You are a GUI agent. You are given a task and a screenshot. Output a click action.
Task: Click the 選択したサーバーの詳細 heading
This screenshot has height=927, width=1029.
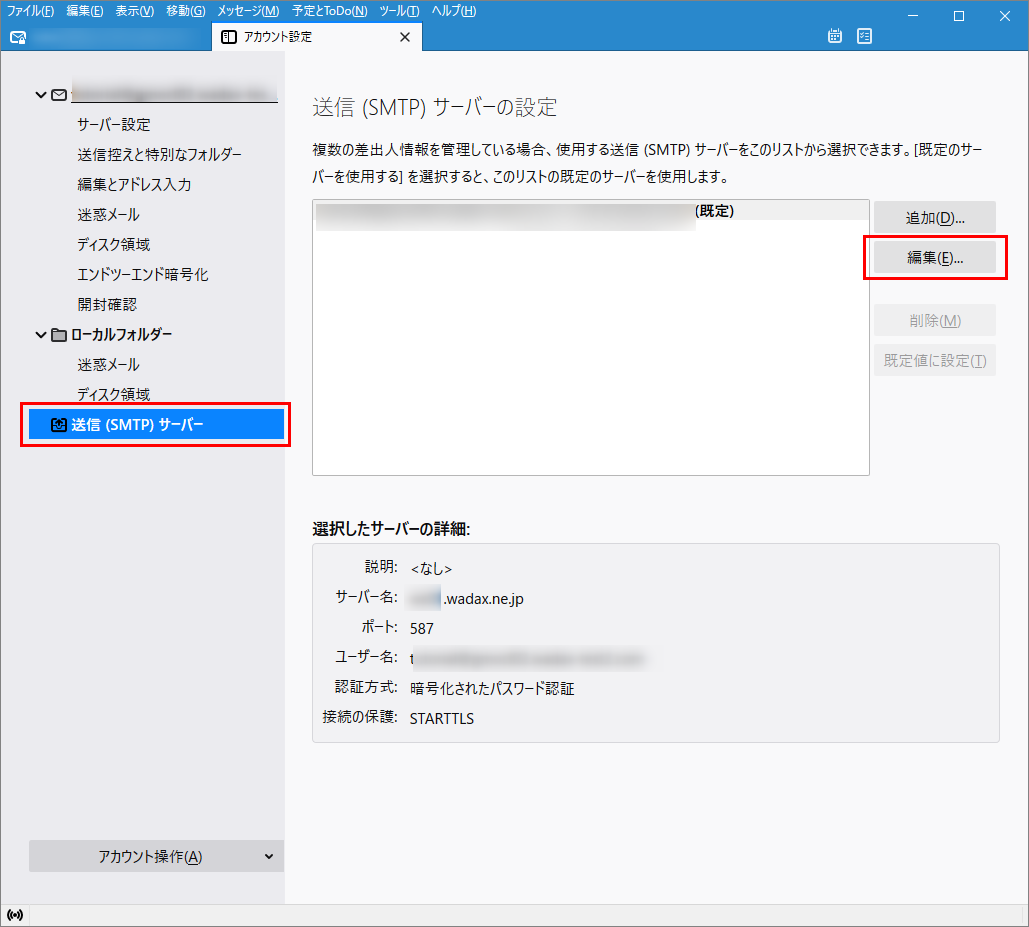click(x=391, y=529)
